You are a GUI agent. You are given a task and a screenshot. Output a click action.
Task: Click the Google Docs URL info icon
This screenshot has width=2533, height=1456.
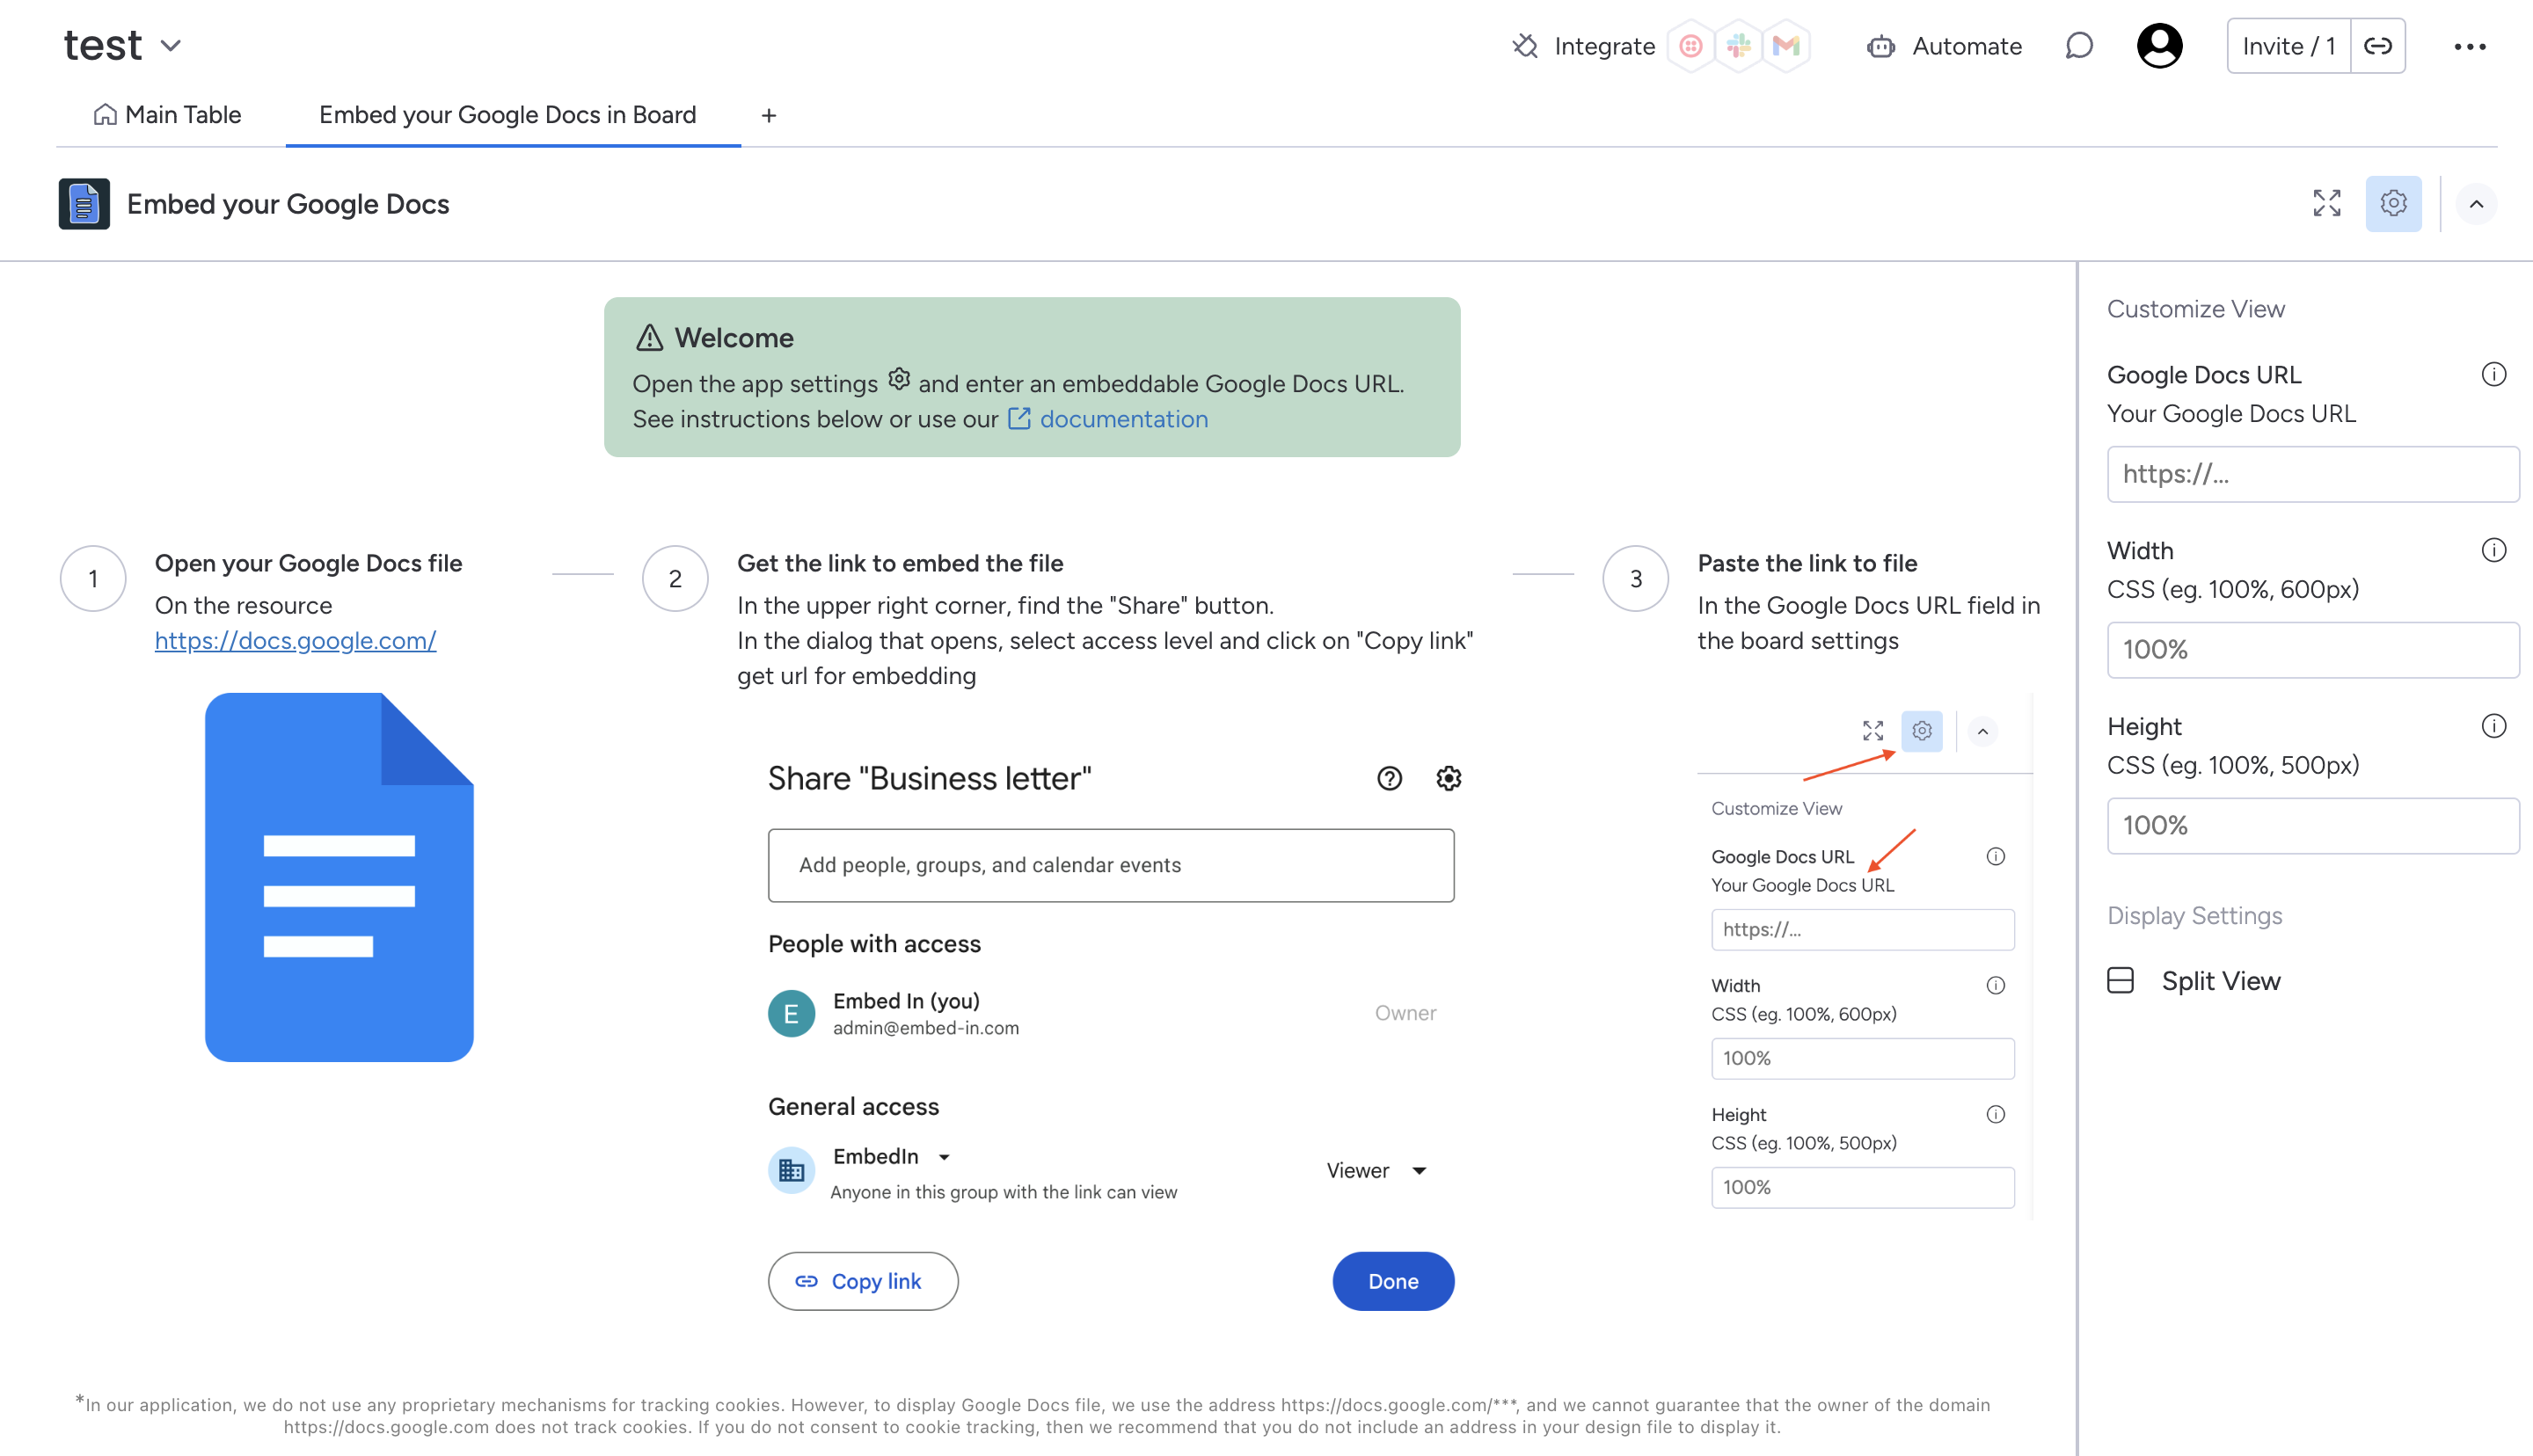click(2493, 374)
